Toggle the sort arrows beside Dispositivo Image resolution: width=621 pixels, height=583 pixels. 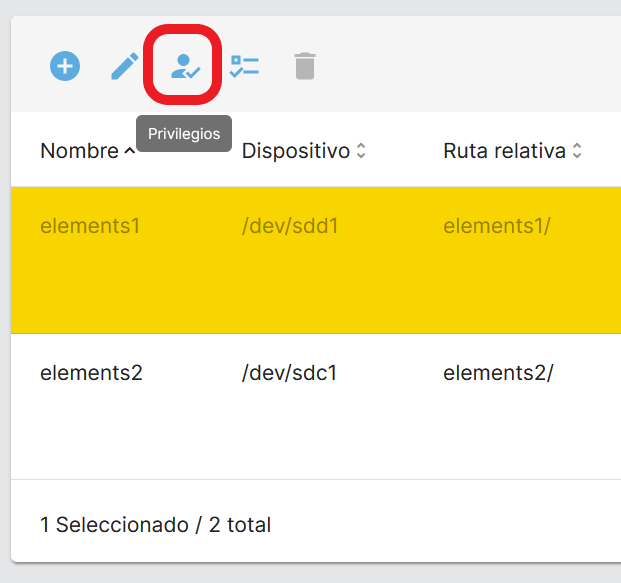361,151
